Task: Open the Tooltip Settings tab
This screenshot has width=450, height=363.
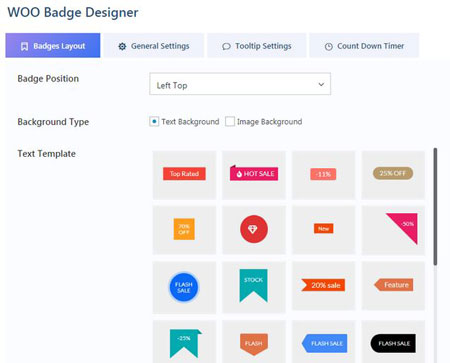Action: coord(257,45)
